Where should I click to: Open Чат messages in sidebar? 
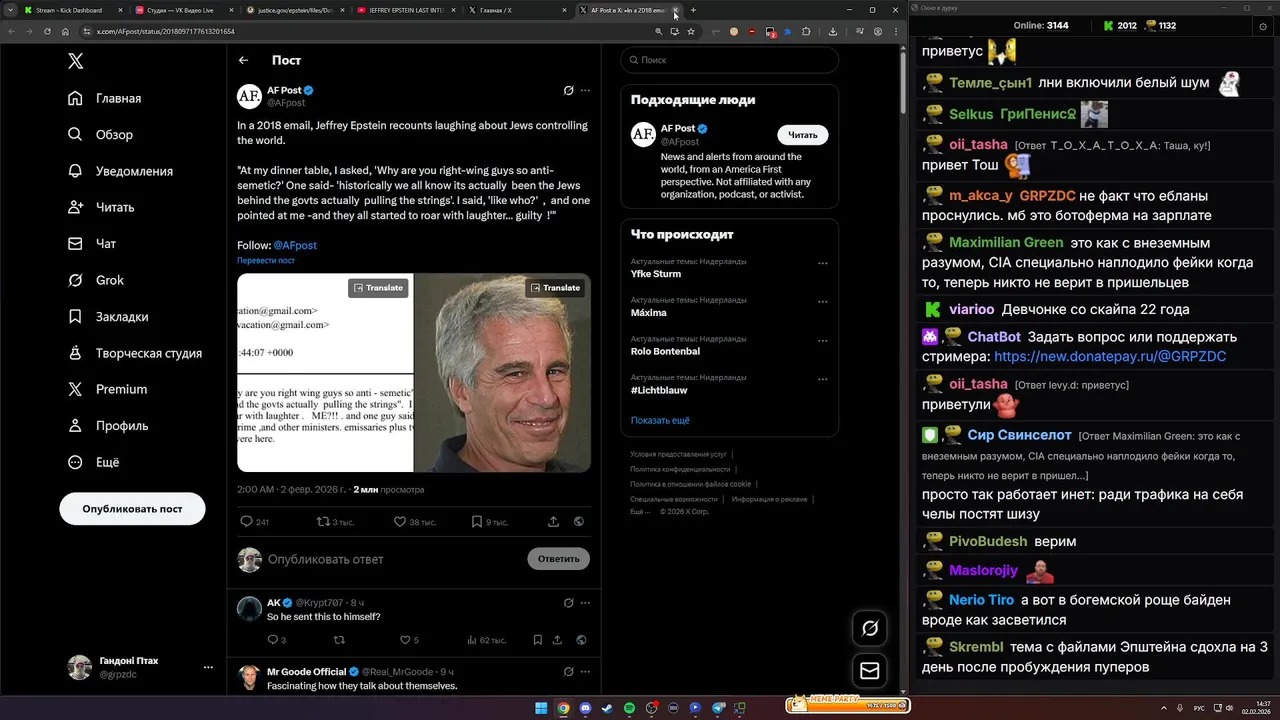[x=92, y=243]
